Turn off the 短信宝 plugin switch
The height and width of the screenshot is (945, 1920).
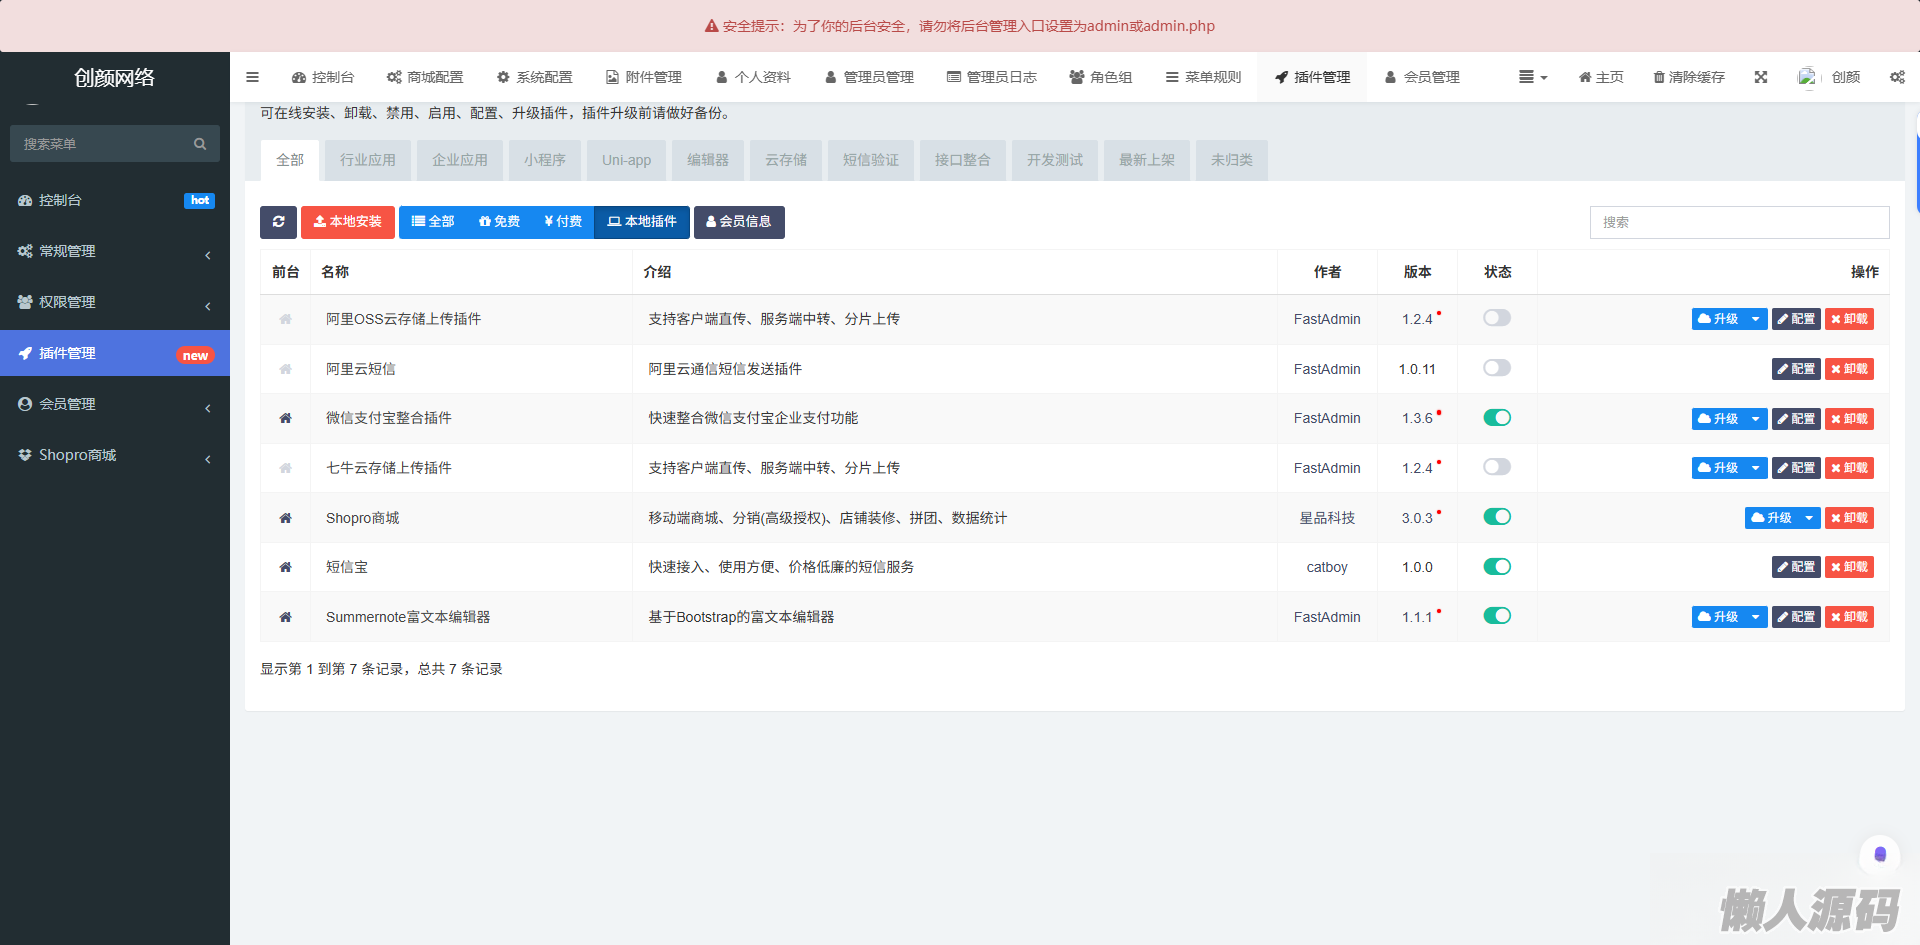[x=1496, y=567]
